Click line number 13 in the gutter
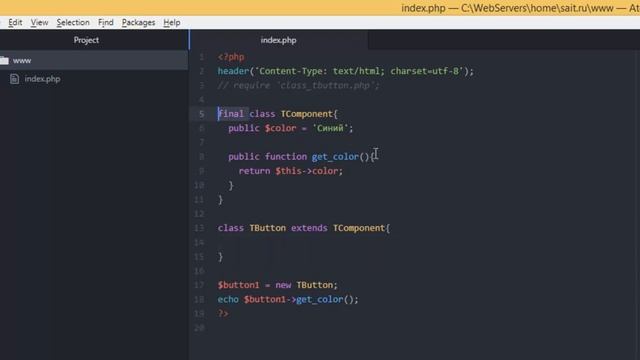 coord(199,228)
